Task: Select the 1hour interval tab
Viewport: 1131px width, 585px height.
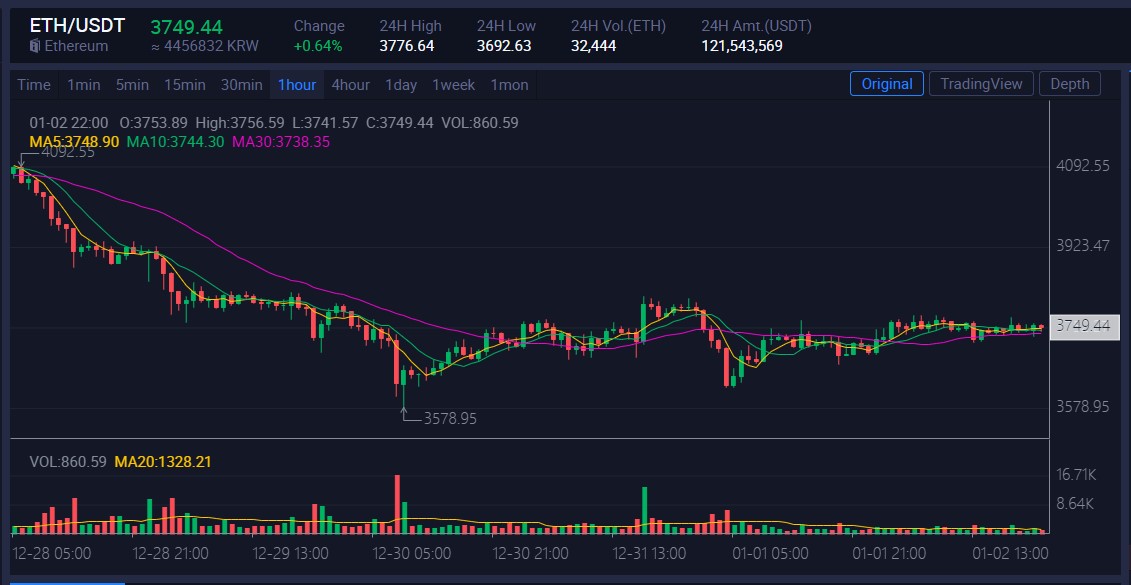Action: pyautogui.click(x=297, y=85)
